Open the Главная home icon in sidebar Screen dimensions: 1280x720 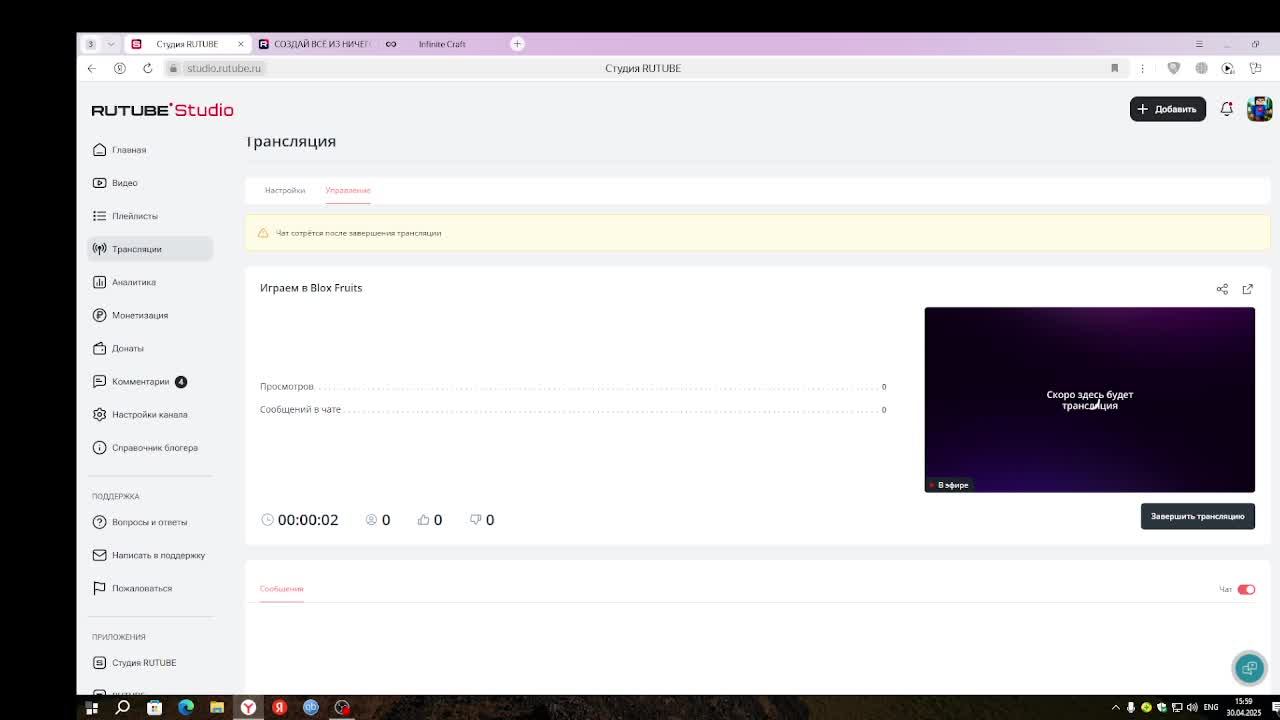pos(99,150)
